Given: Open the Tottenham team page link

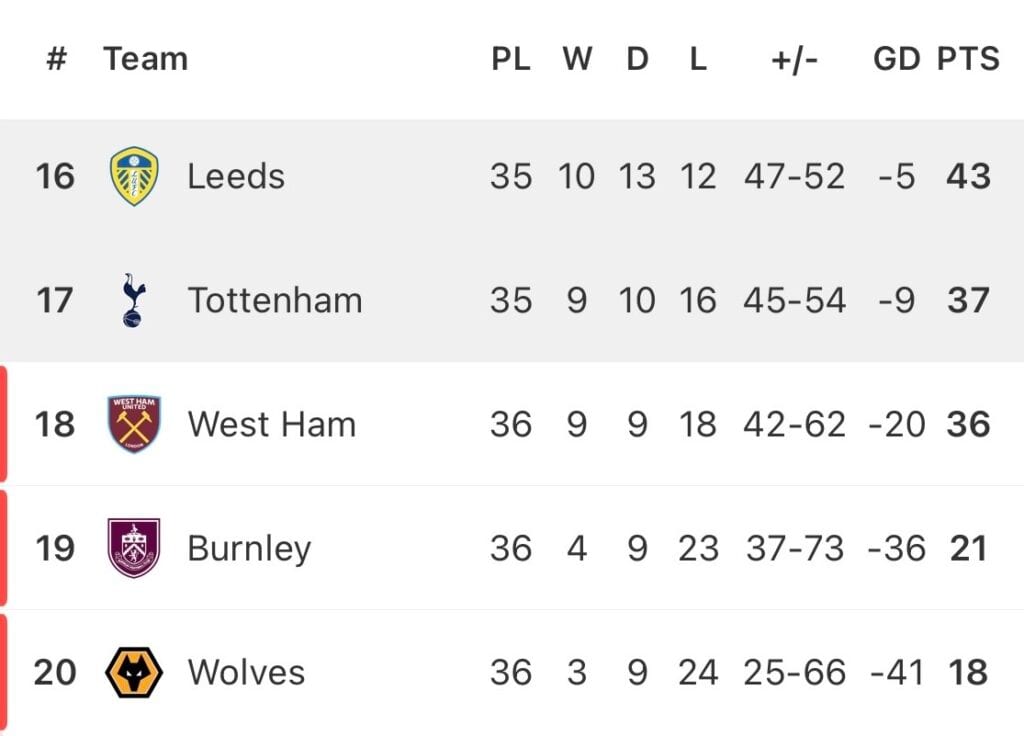Looking at the screenshot, I should (275, 300).
